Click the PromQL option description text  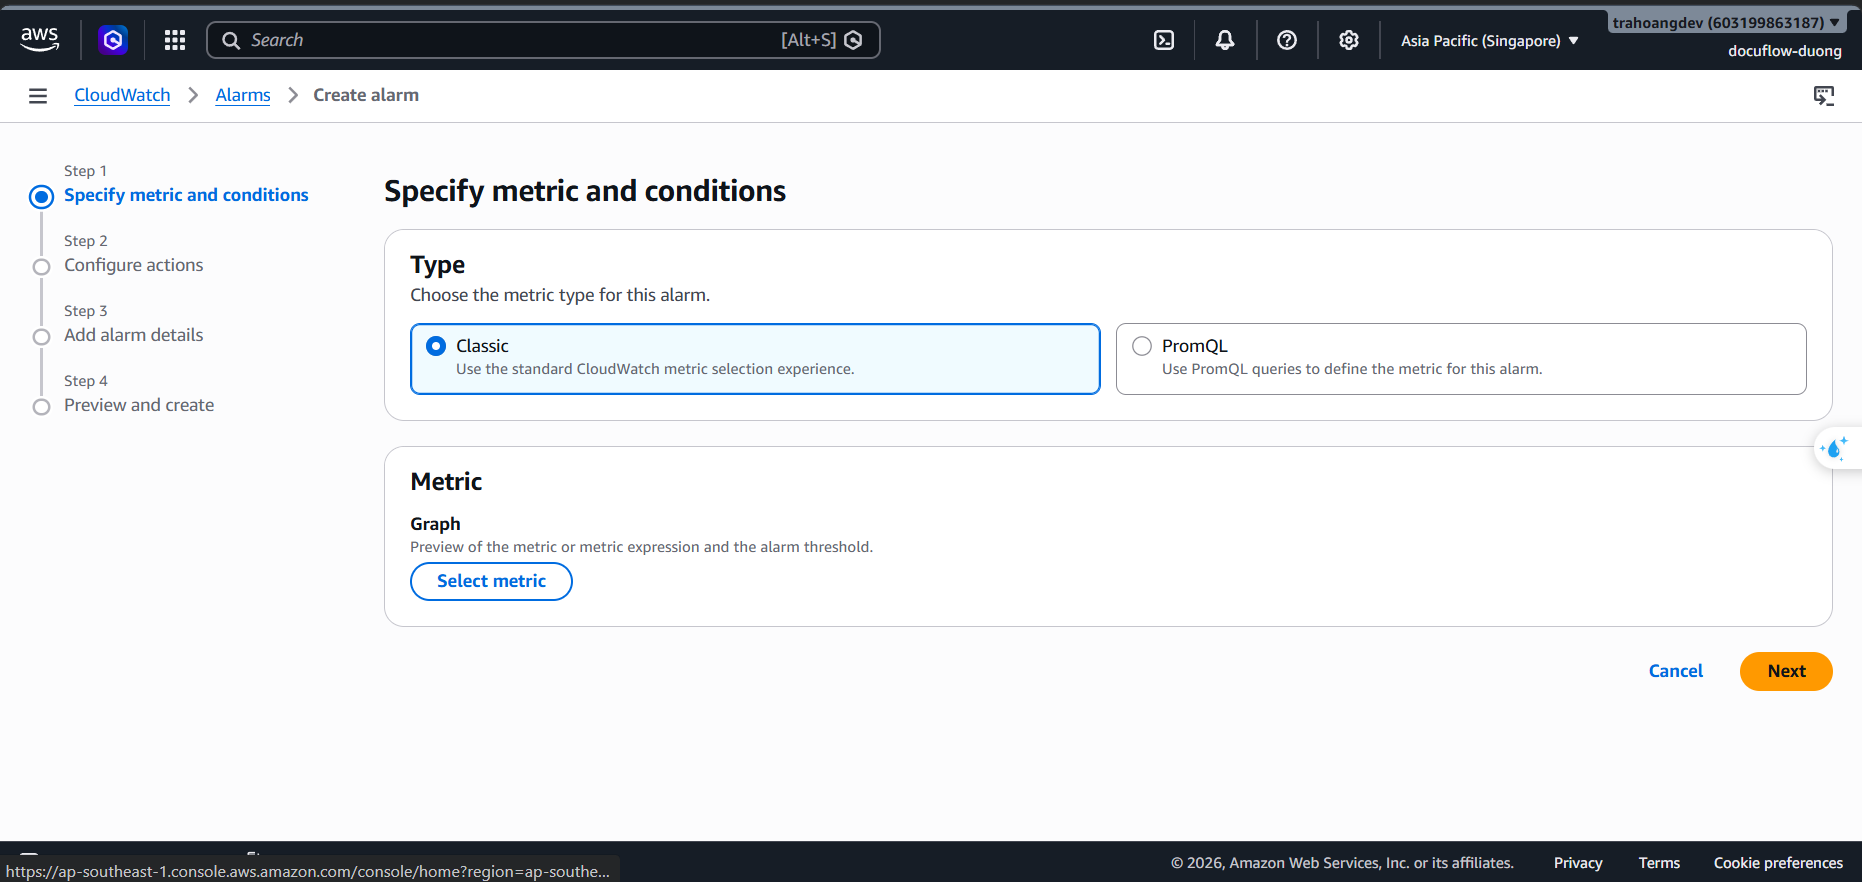[x=1352, y=369]
